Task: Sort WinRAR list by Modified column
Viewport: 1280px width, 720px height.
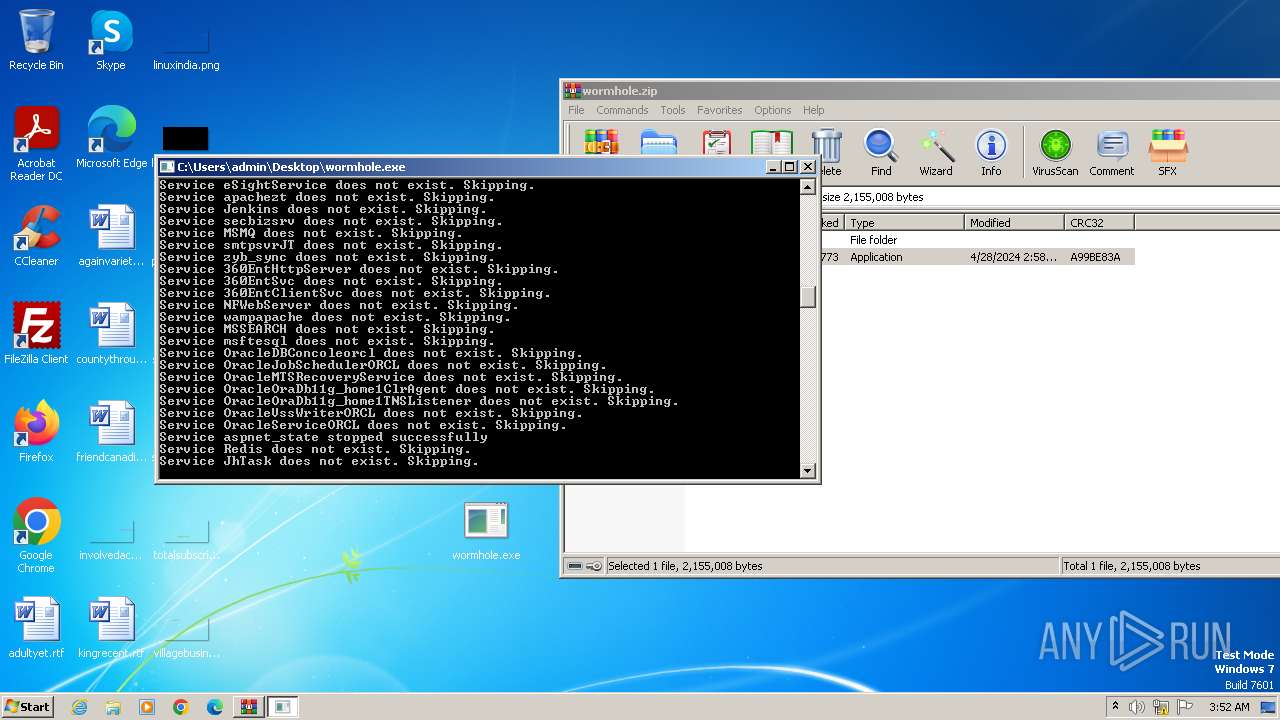Action: pos(1014,222)
